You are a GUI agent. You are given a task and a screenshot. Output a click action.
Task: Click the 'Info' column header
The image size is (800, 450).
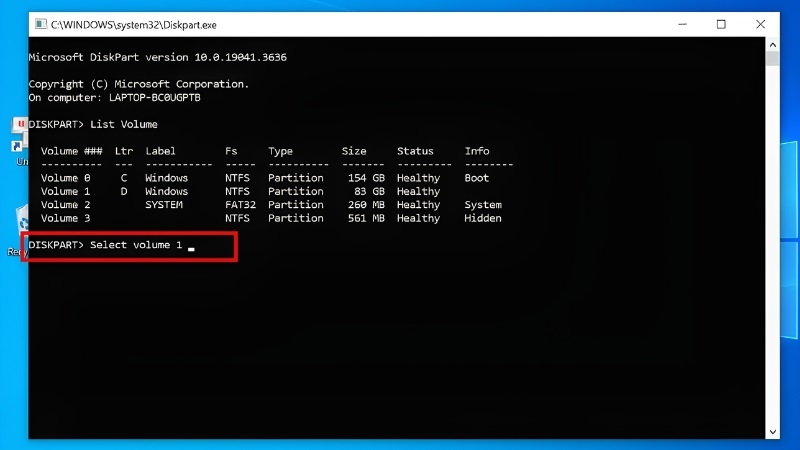click(x=477, y=151)
